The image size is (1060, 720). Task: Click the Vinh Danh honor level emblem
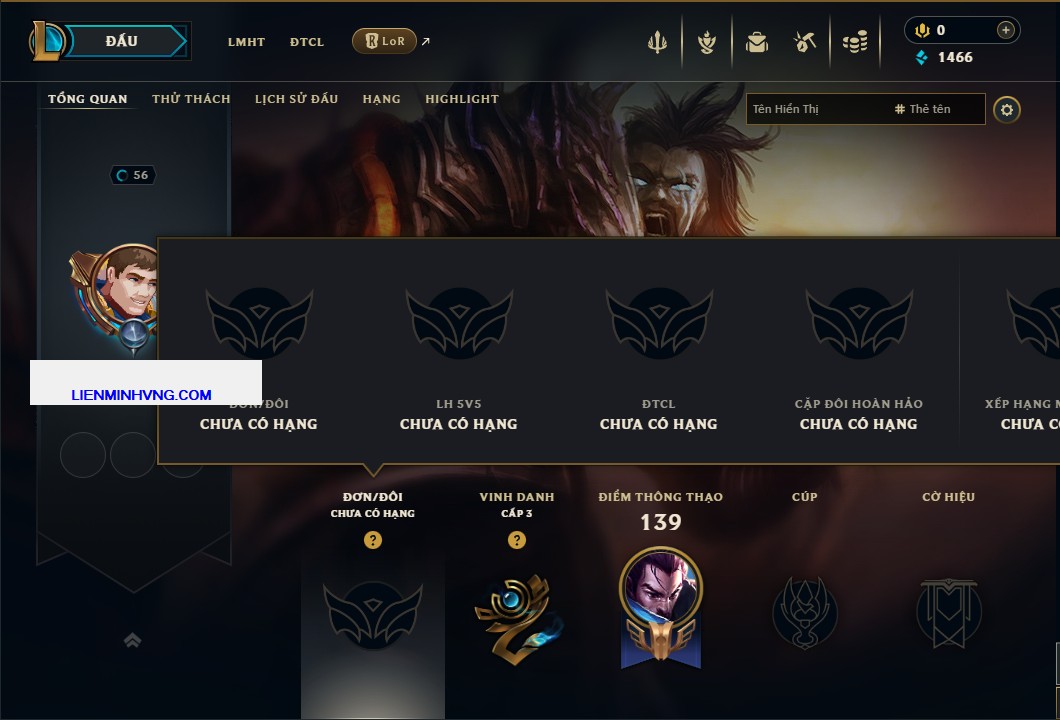pyautogui.click(x=518, y=618)
